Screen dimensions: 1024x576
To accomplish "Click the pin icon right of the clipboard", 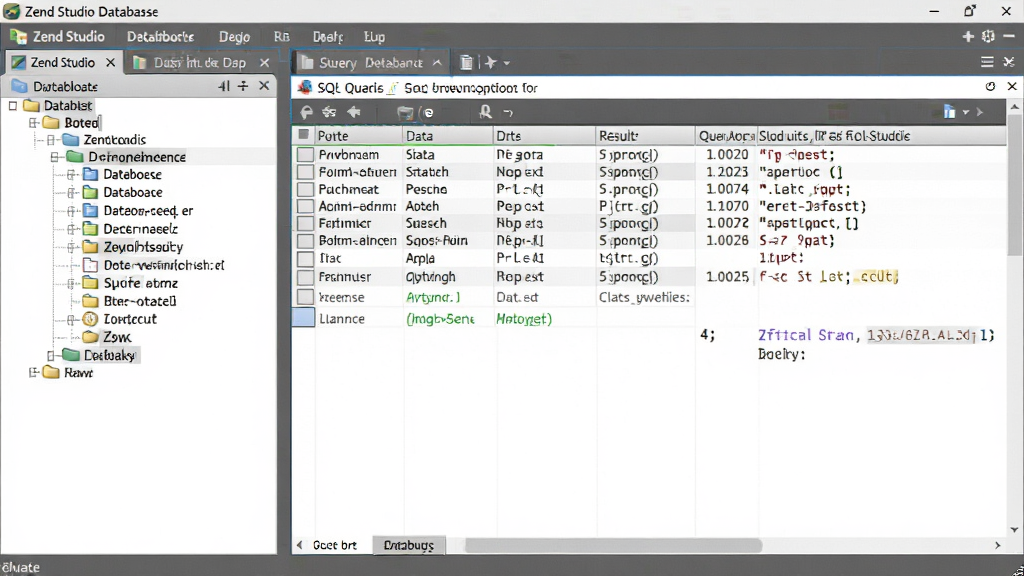I will [490, 63].
